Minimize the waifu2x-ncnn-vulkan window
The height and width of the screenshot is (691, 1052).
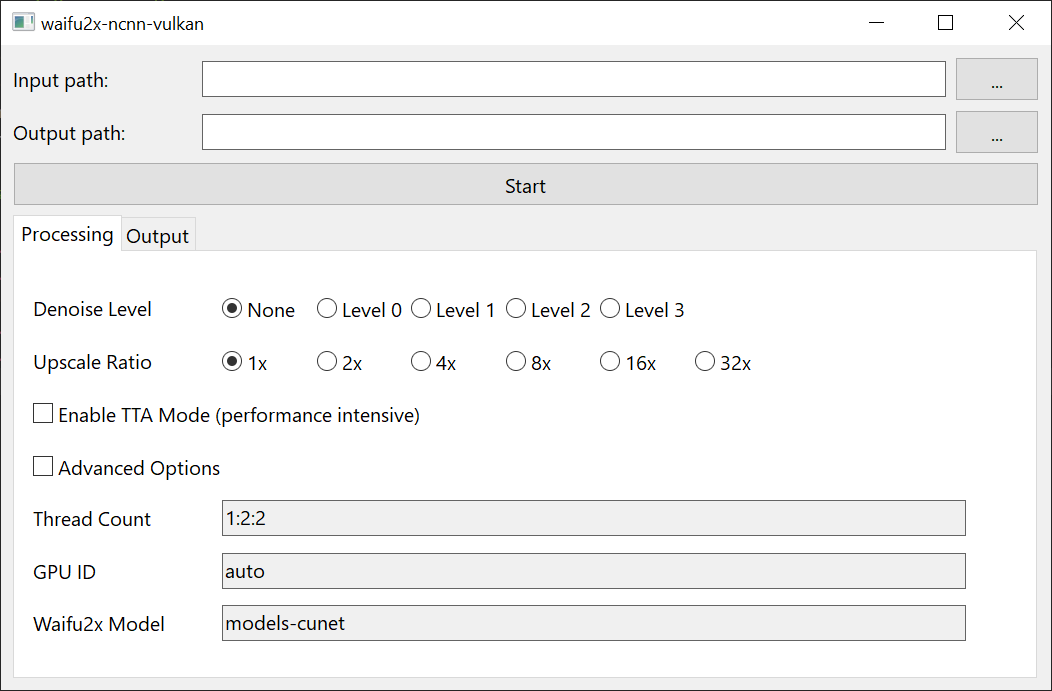[876, 23]
